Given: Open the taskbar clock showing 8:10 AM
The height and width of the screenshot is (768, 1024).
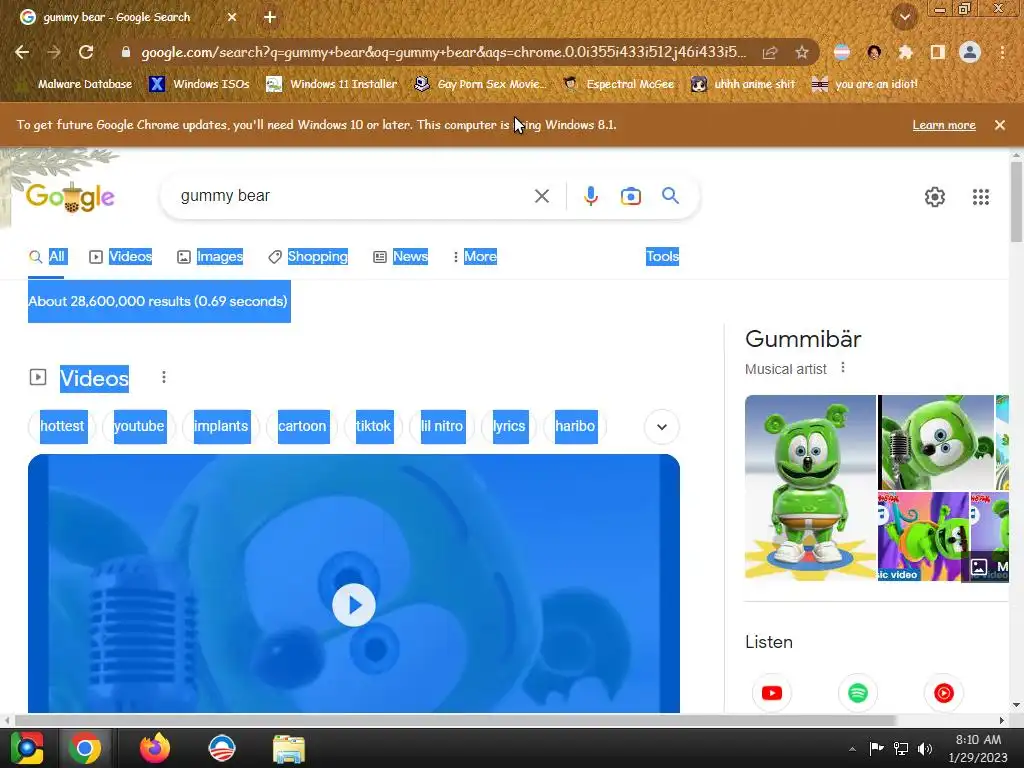Looking at the screenshot, I should click(x=978, y=748).
